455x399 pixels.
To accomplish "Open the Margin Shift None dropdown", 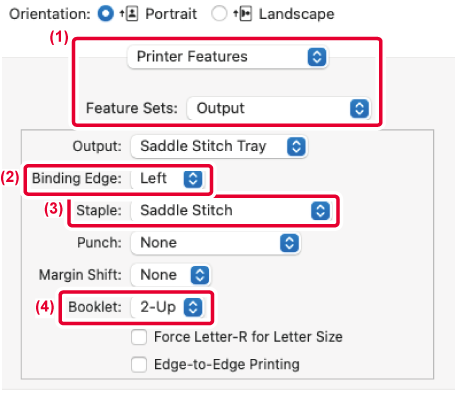I will pyautogui.click(x=171, y=275).
